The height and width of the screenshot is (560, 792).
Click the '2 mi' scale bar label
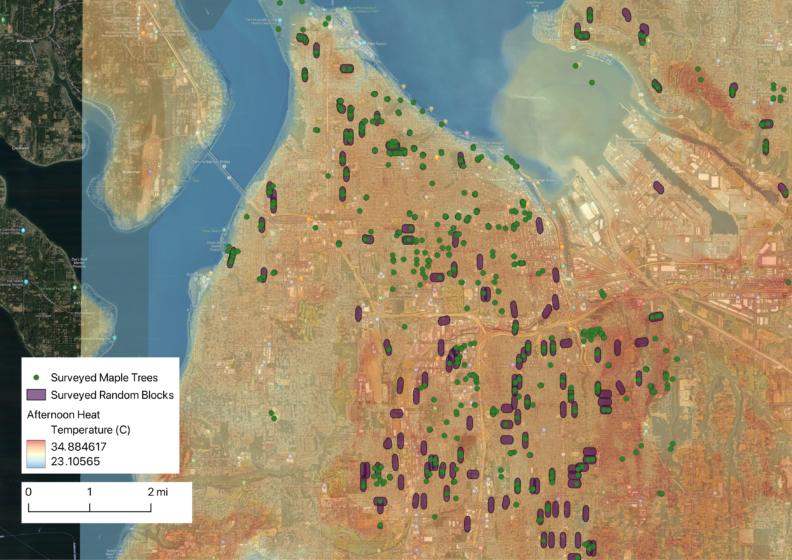coord(158,492)
